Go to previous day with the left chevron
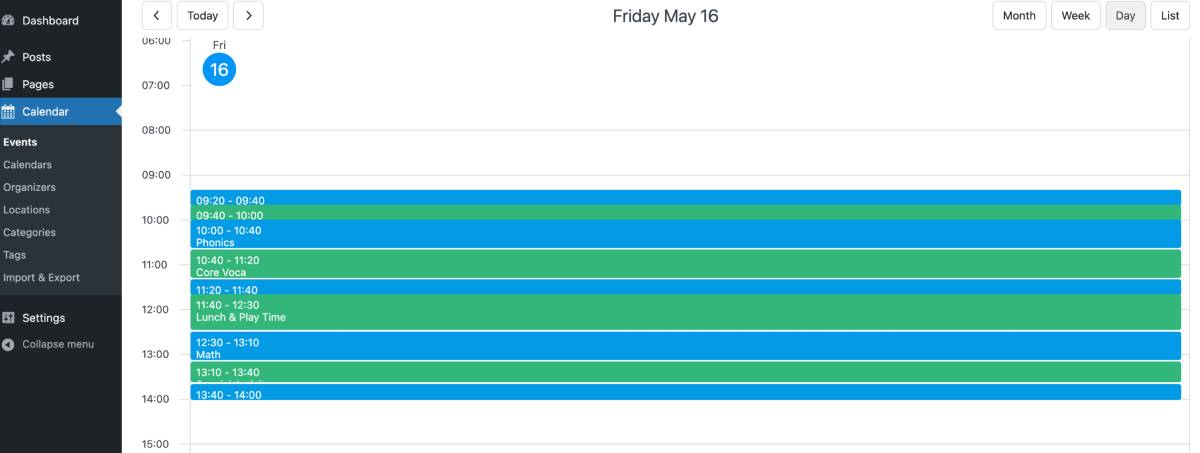The image size is (1200, 453). [156, 16]
